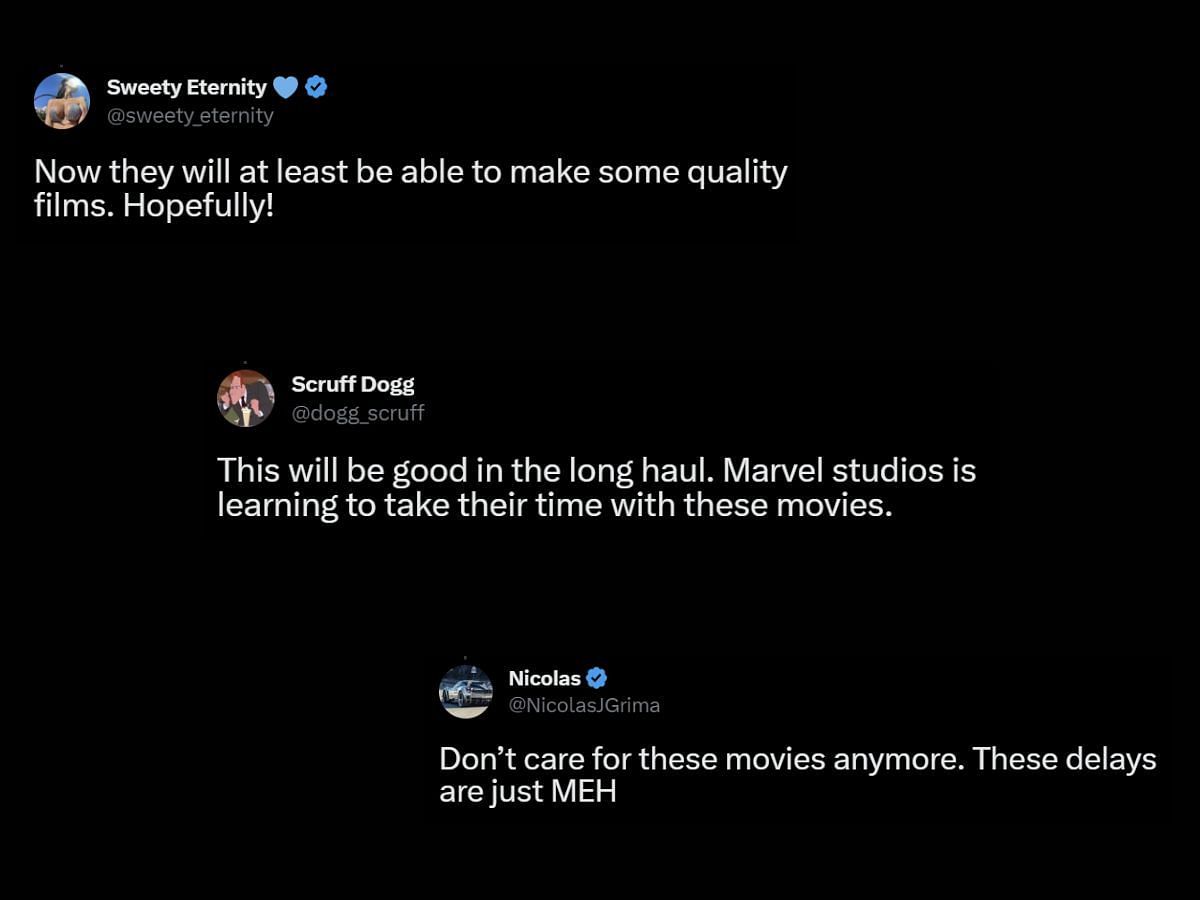This screenshot has width=1200, height=900.
Task: Click the @NicolasJGrima handle
Action: coord(584,705)
